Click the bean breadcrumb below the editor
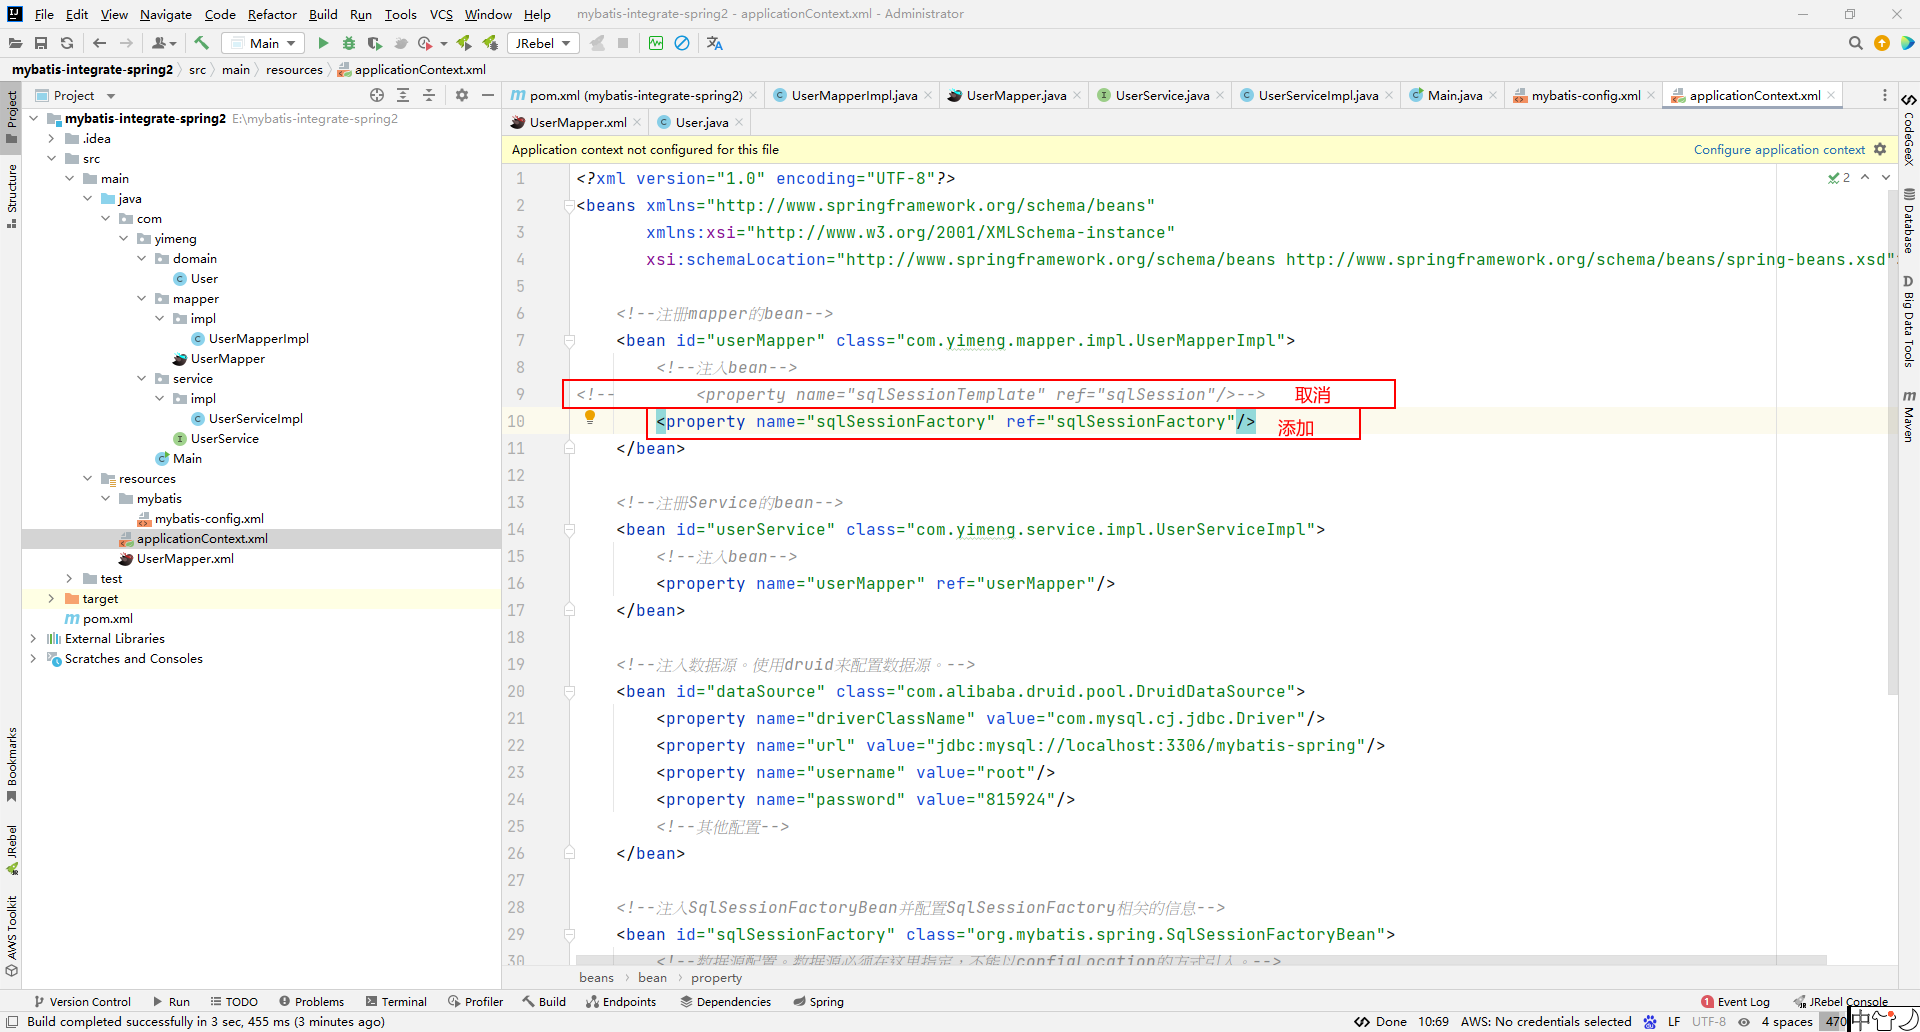This screenshot has height=1032, width=1920. (x=652, y=977)
